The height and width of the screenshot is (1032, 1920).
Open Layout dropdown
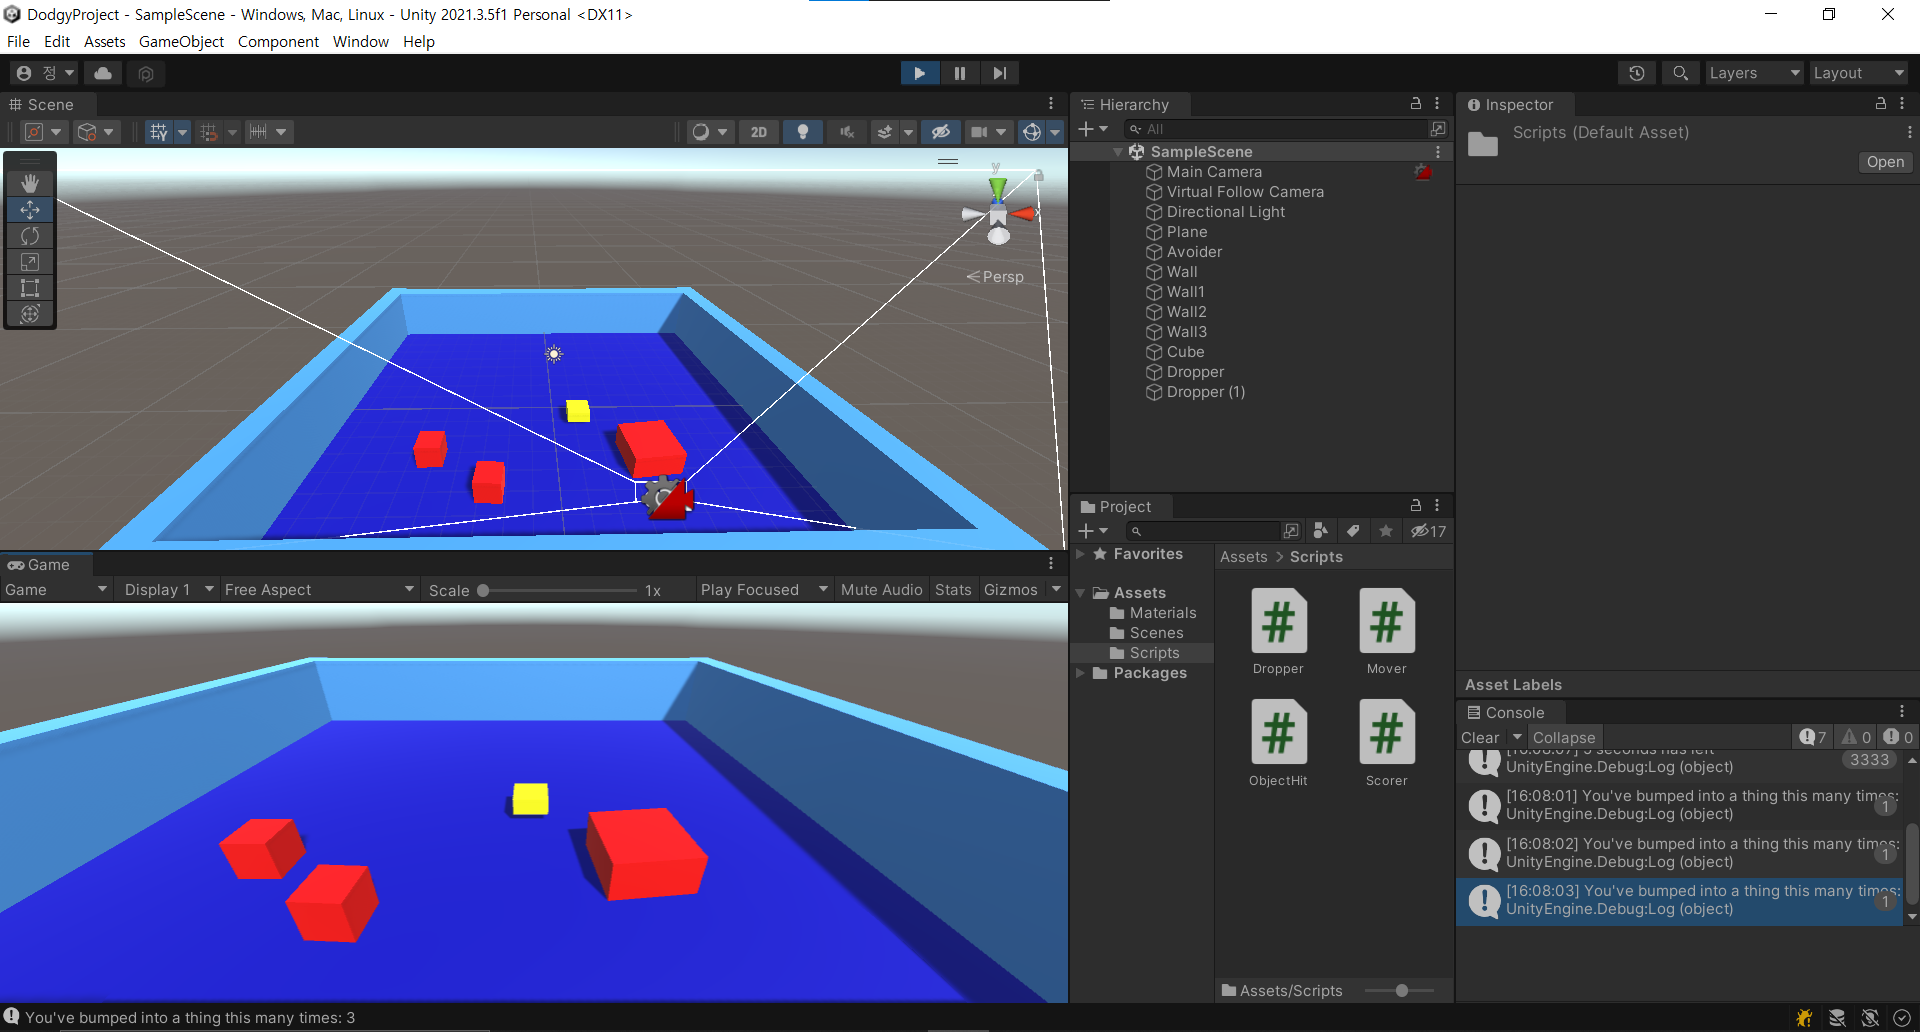coord(1858,73)
